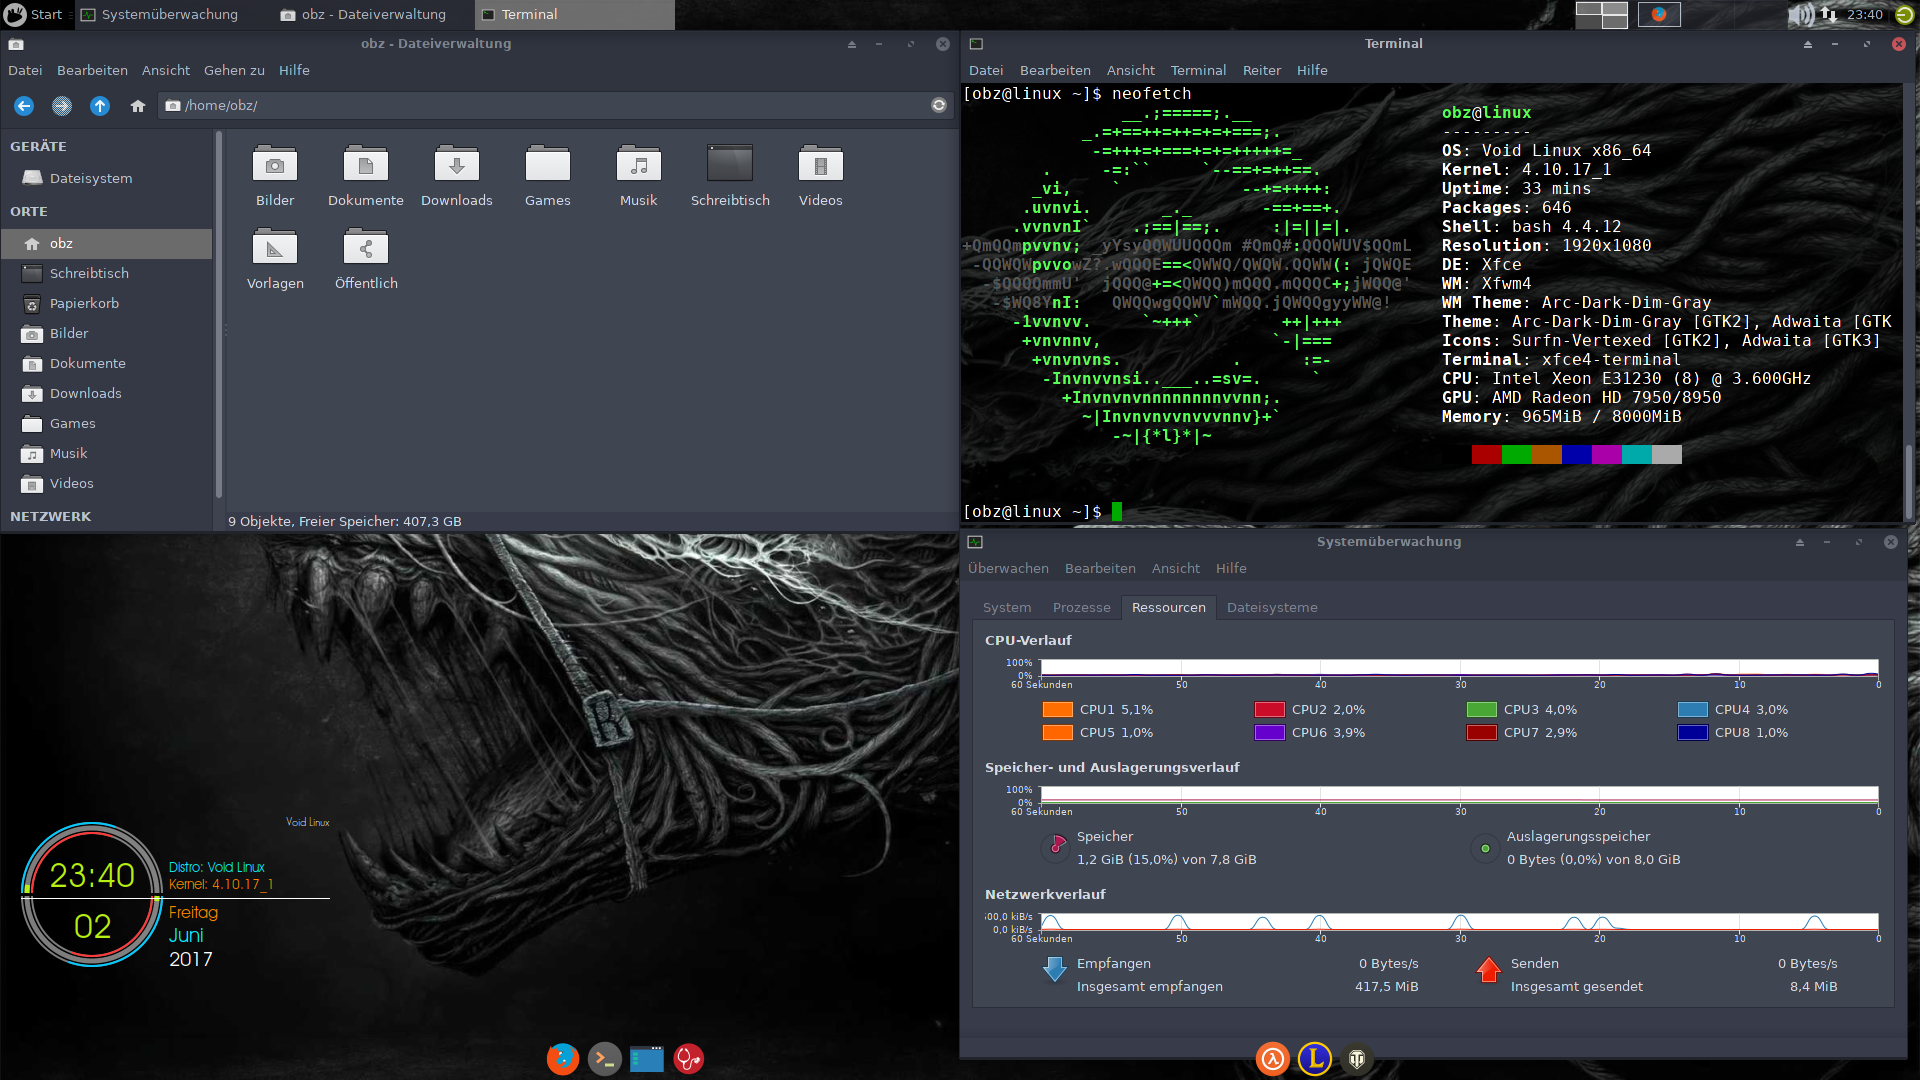
Task: Switch to the Prozesse tab
Action: coord(1081,607)
